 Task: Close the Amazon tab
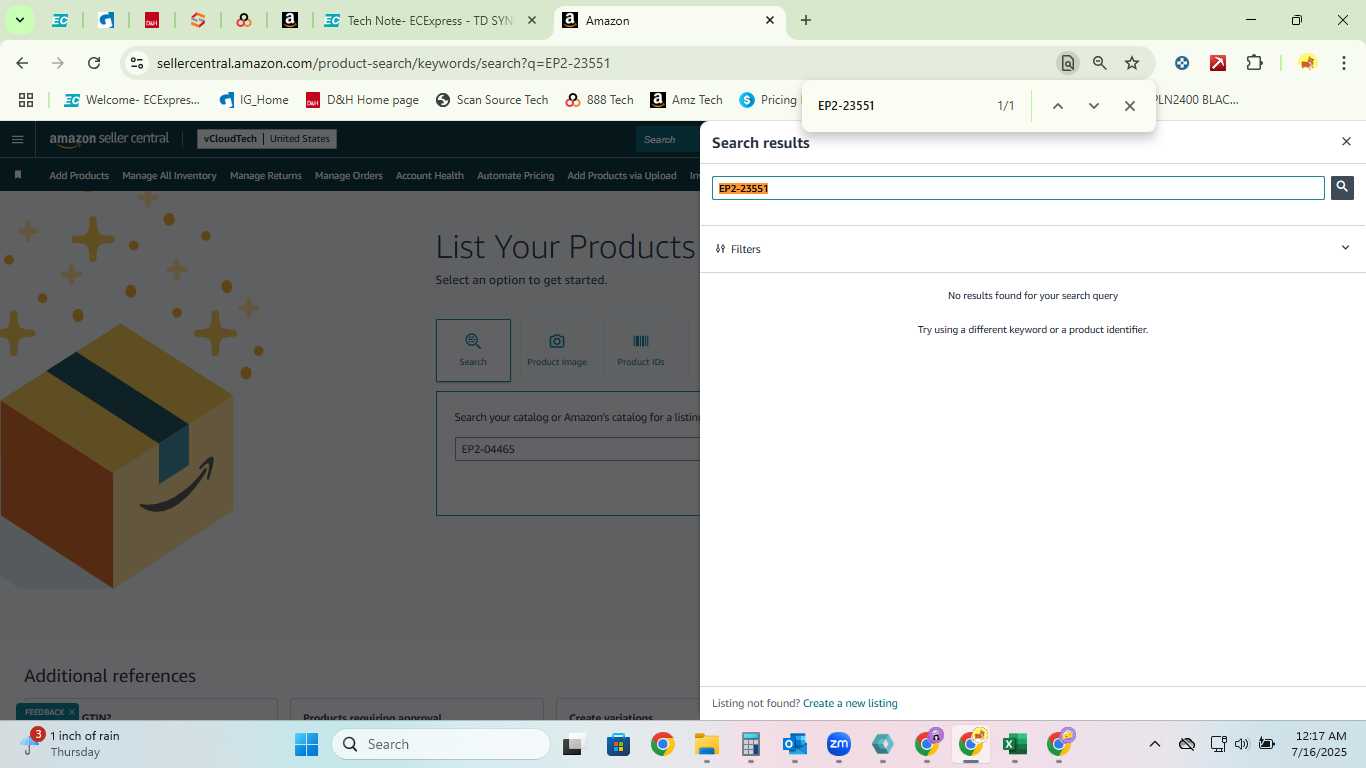pyautogui.click(x=770, y=20)
